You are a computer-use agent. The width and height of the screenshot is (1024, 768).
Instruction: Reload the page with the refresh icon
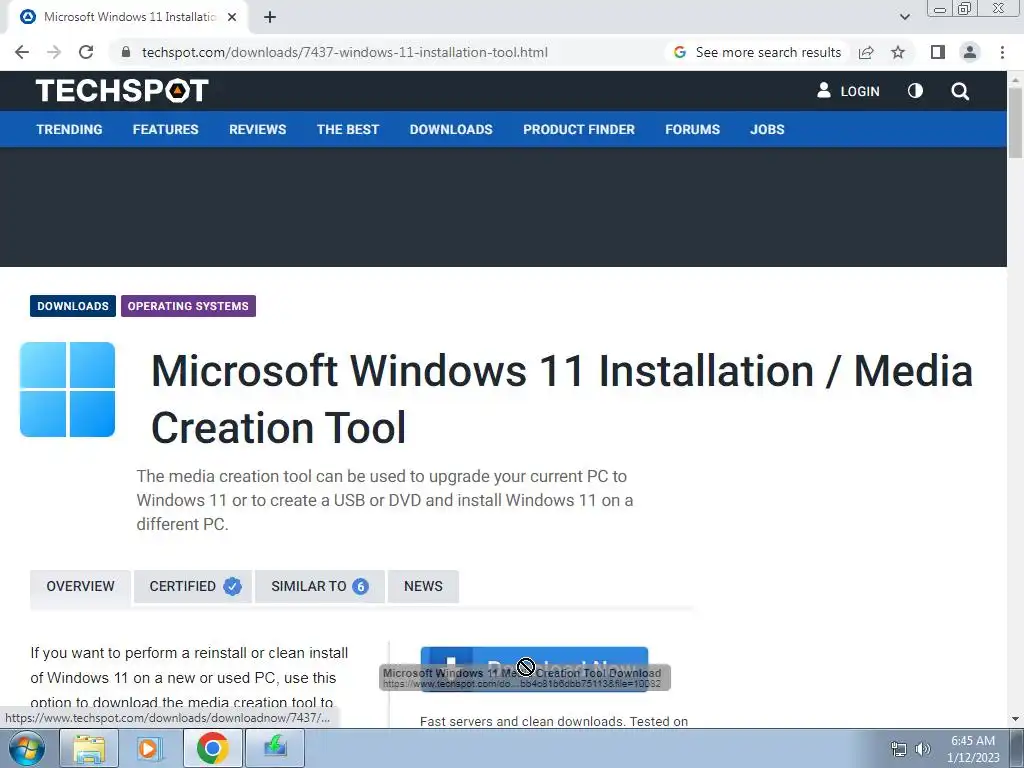[x=86, y=52]
